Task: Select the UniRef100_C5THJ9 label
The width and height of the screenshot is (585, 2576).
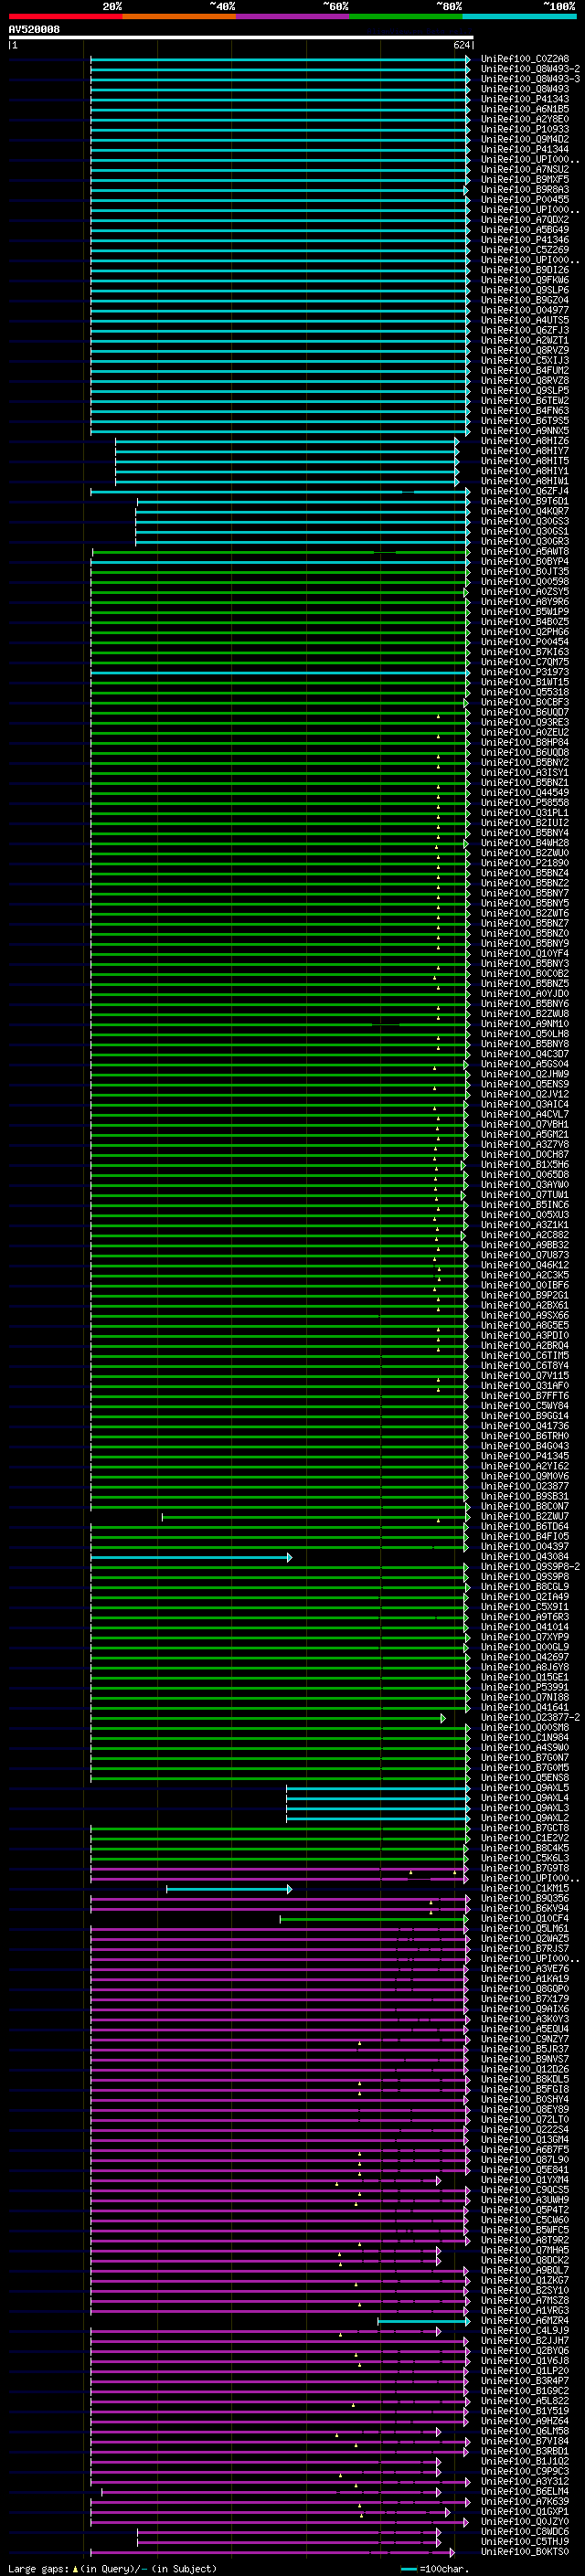Action: point(524,2541)
